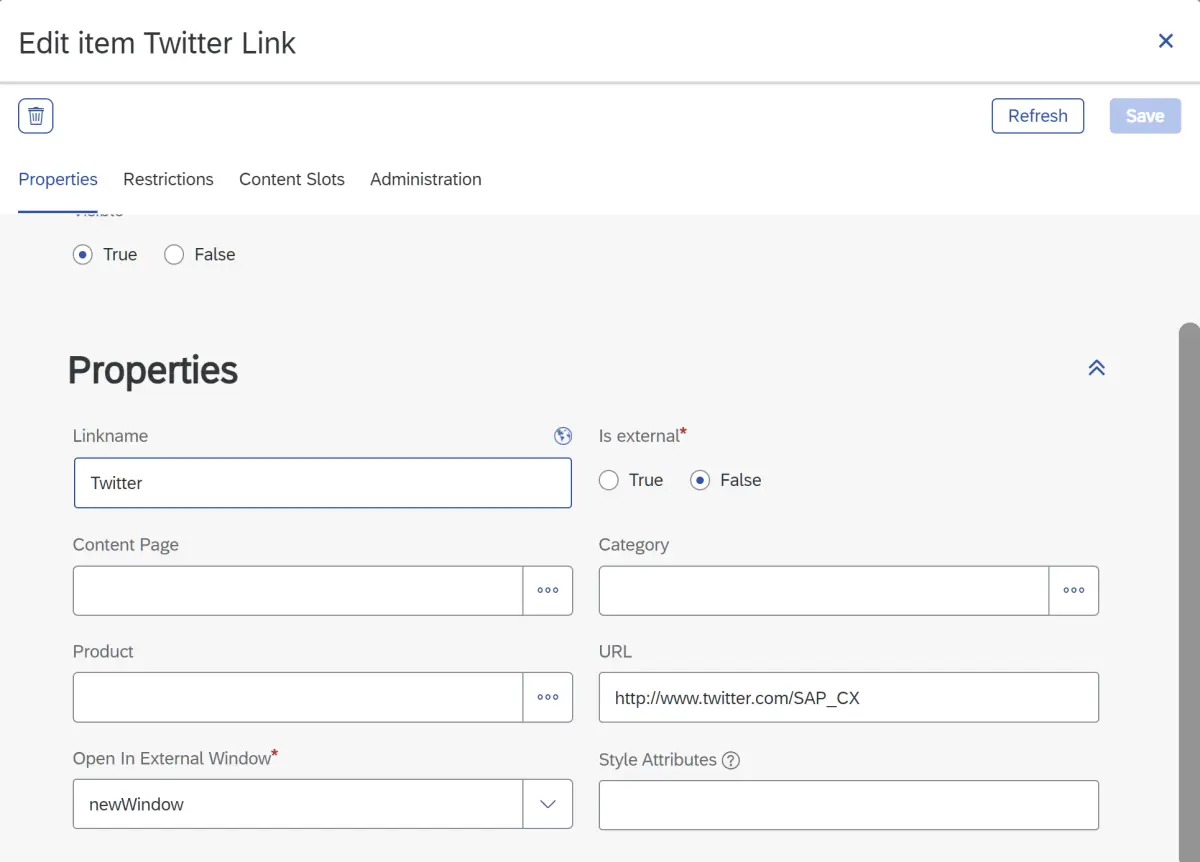The height and width of the screenshot is (862, 1200).
Task: Set Is external to False
Action: pos(700,481)
